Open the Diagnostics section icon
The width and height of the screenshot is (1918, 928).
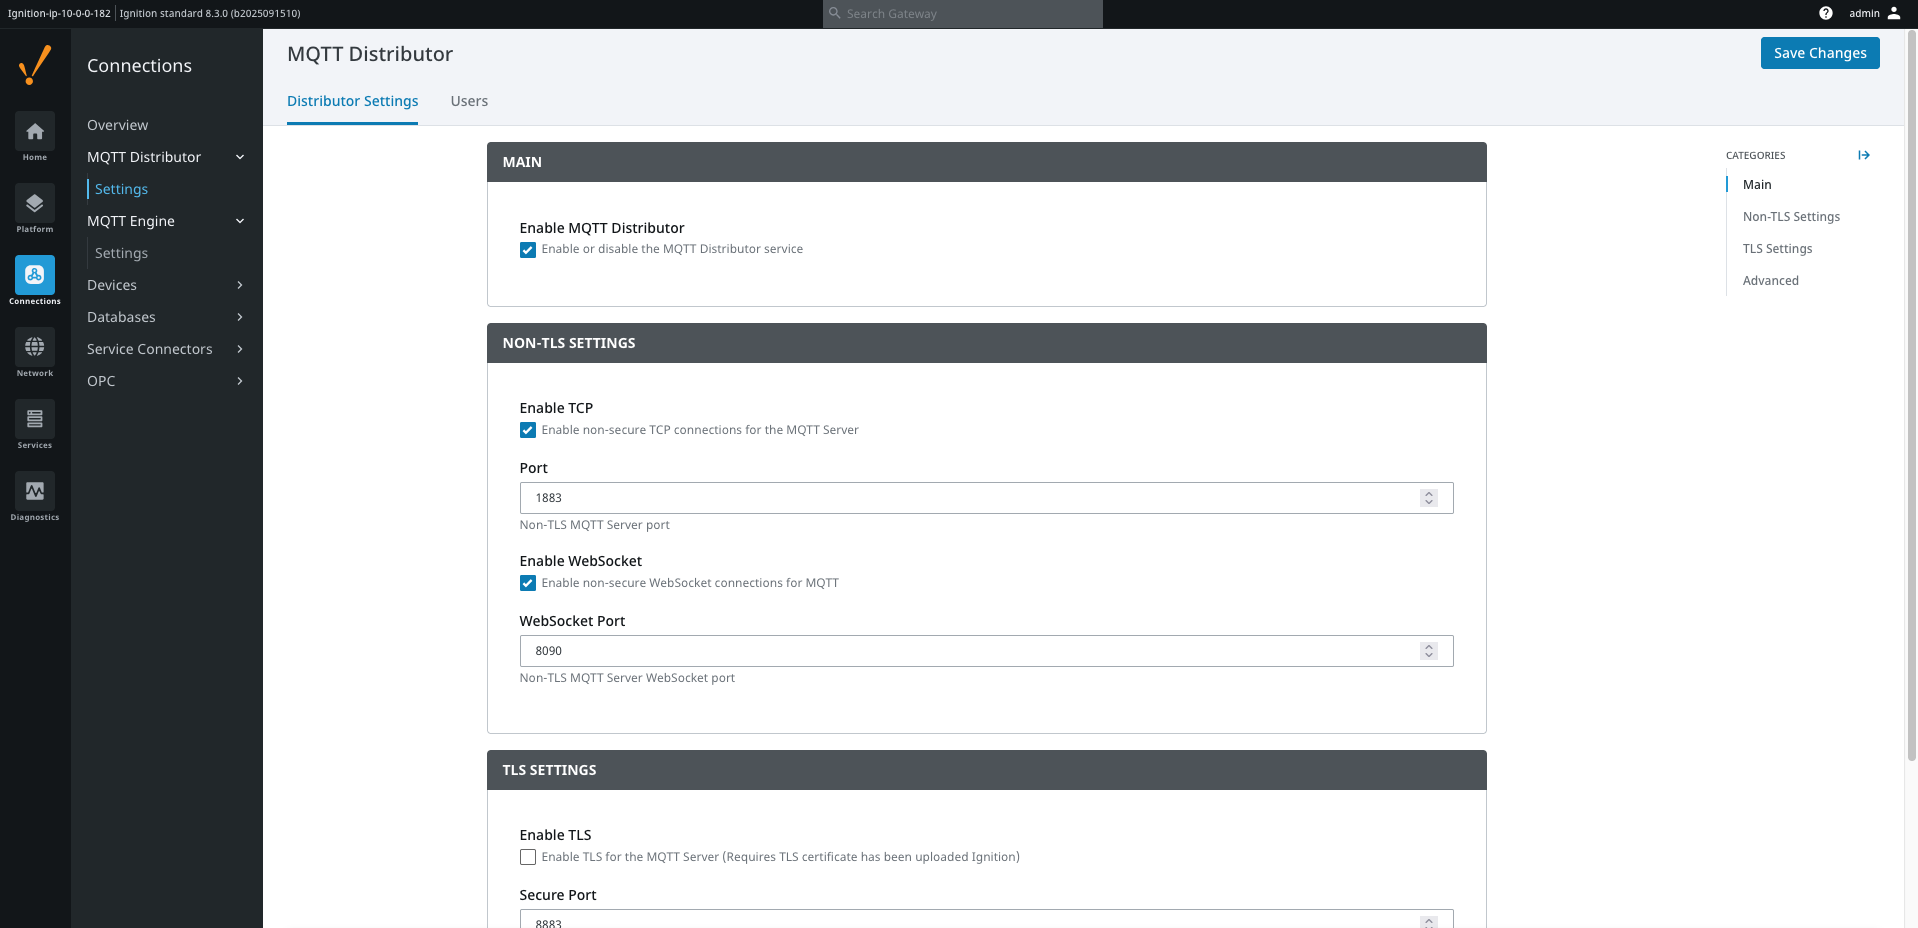tap(35, 492)
